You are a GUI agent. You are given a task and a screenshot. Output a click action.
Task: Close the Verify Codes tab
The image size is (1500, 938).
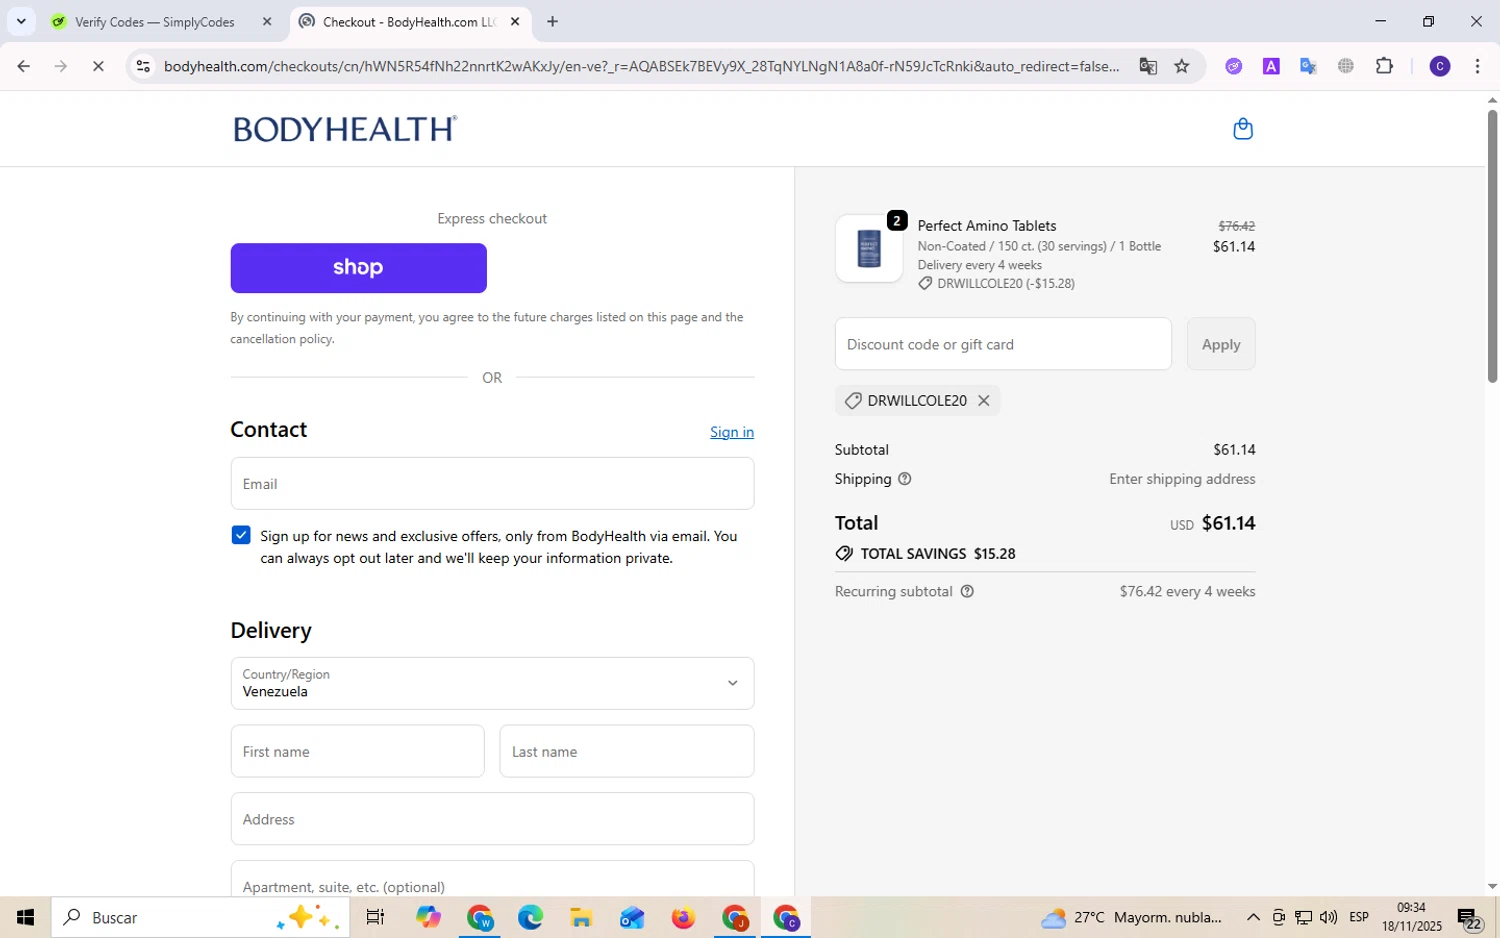pos(267,21)
